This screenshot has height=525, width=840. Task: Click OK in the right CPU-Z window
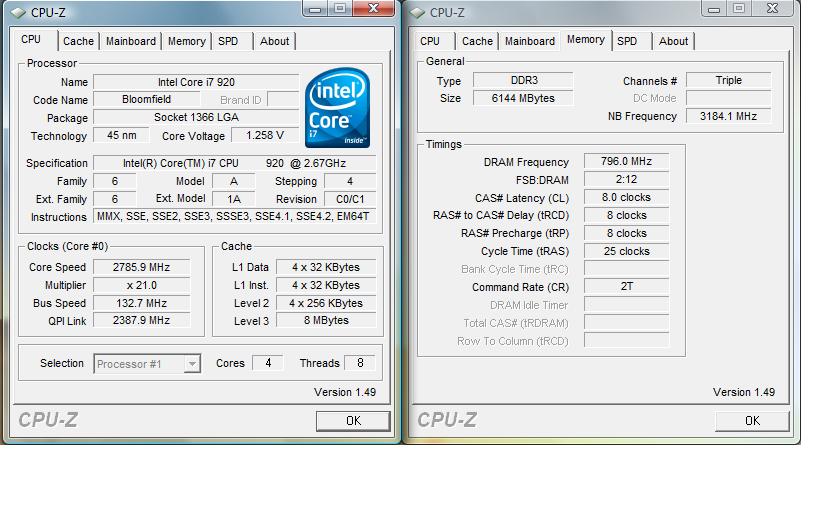pyautogui.click(x=752, y=421)
